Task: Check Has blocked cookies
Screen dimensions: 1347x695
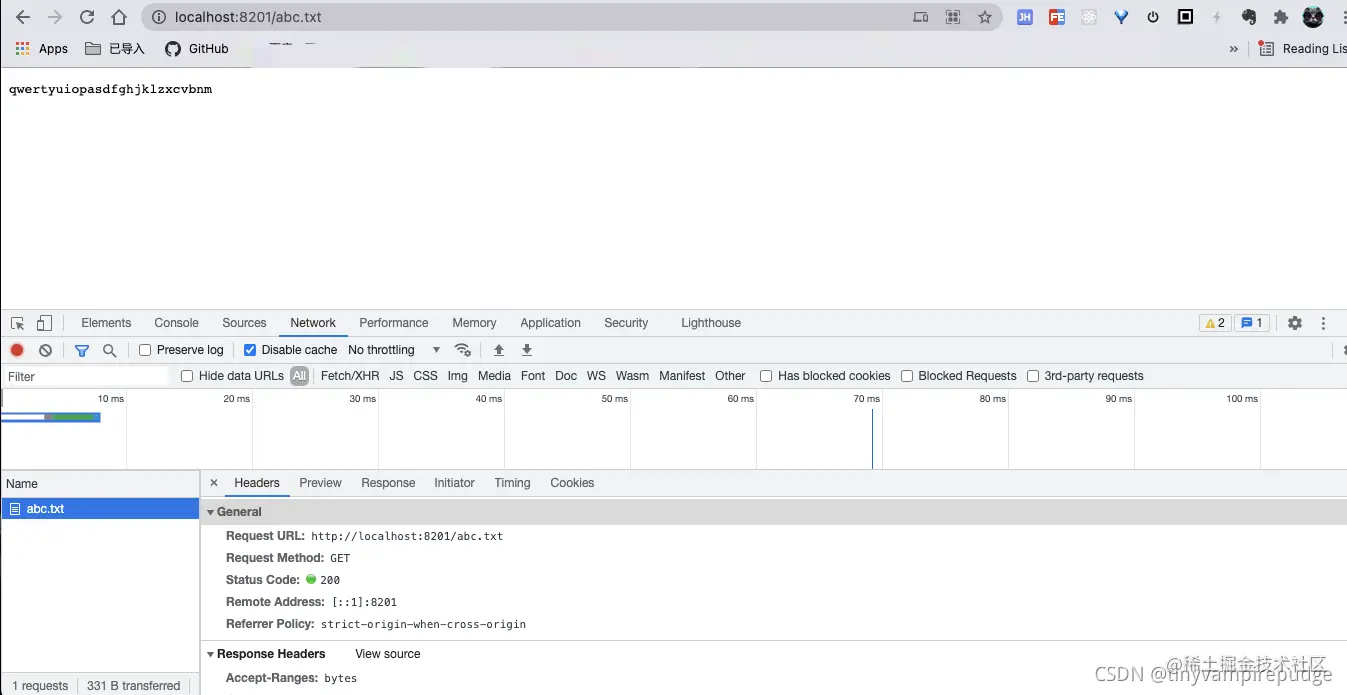Action: pyautogui.click(x=766, y=376)
